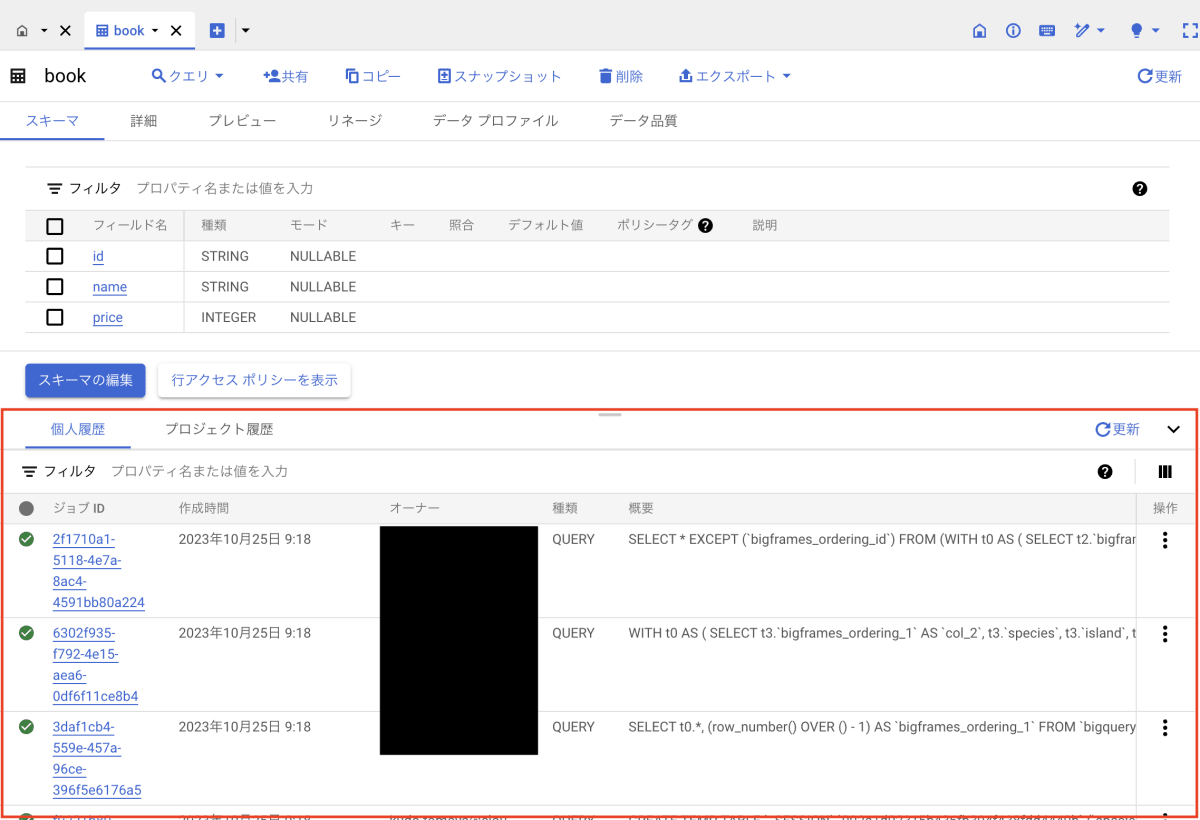
Task: Check the price field checkbox
Action: (x=55, y=317)
